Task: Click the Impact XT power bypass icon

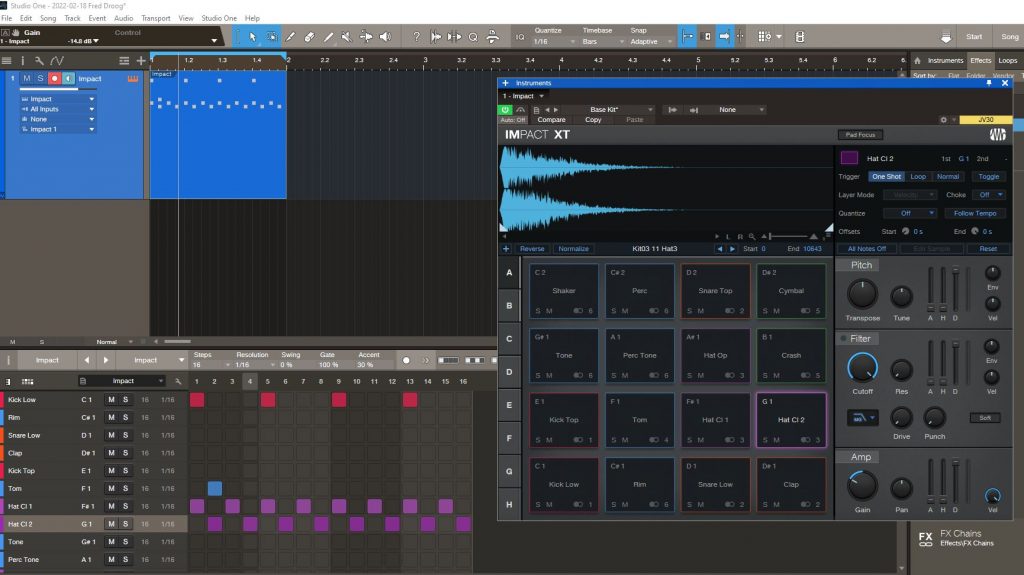Action: (x=506, y=109)
